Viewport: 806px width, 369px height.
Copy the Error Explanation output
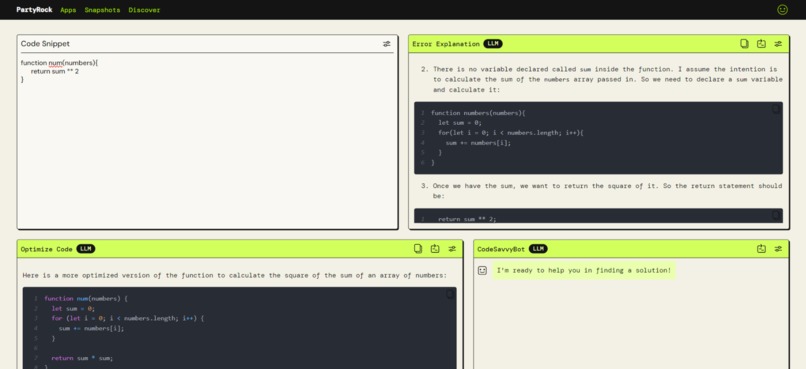coord(744,44)
